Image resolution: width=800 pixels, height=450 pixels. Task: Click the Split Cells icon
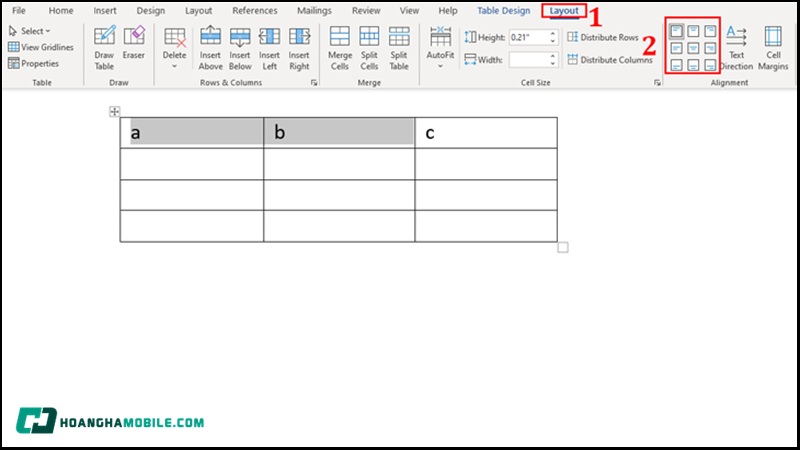pos(369,37)
